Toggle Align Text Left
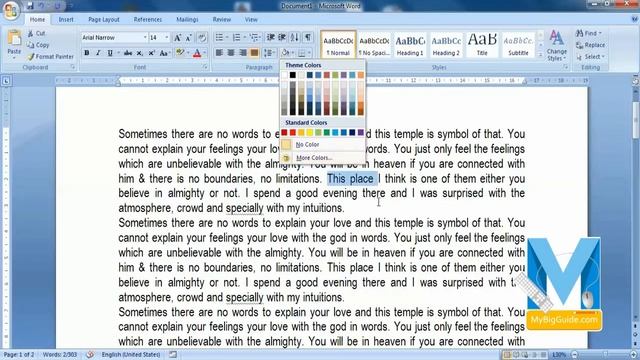Image resolution: width=640 pixels, height=360 pixels. (x=219, y=53)
